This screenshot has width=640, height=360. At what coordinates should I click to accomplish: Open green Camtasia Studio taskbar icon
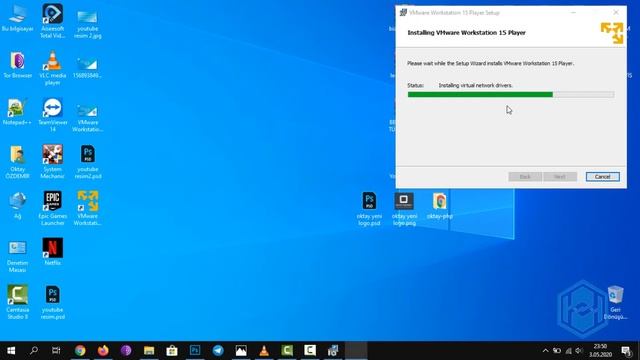point(287,351)
